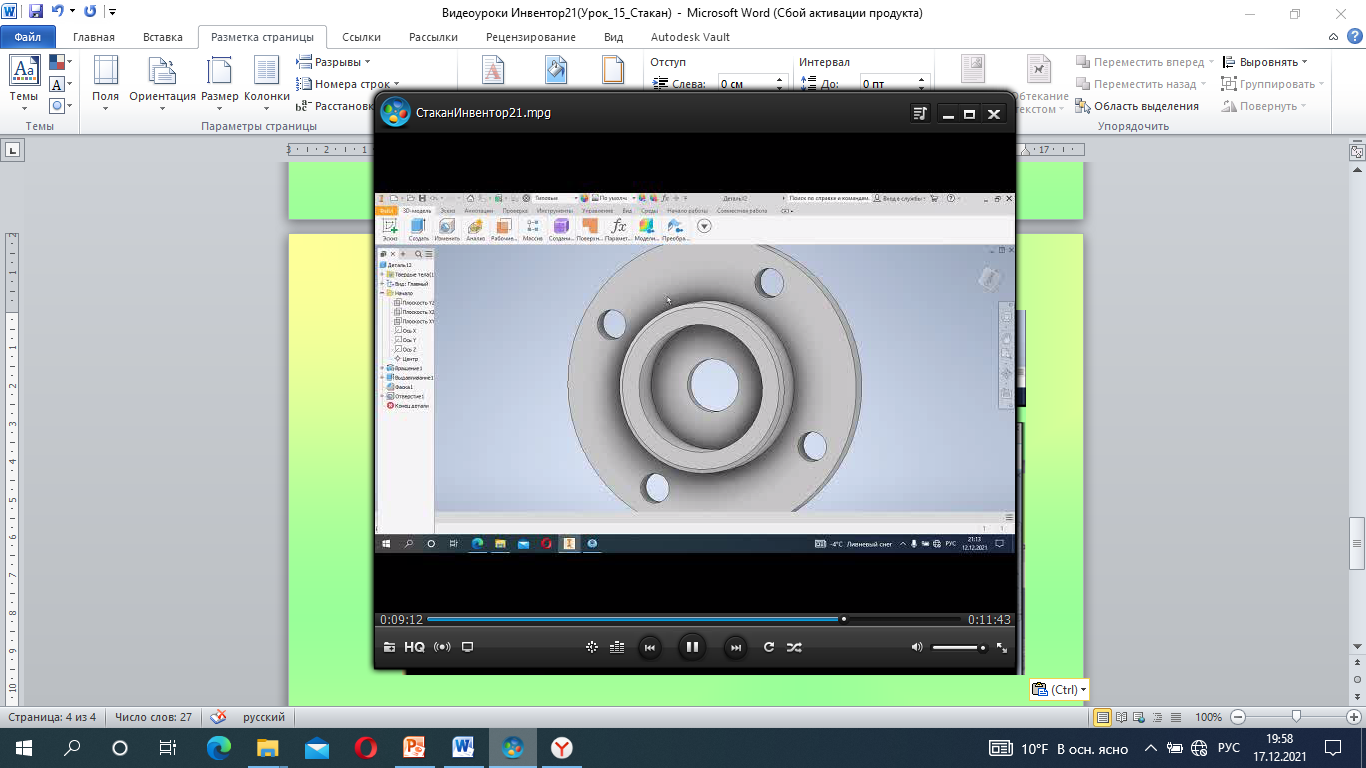Open the Paste Options (Ctrl) button

click(1058, 689)
